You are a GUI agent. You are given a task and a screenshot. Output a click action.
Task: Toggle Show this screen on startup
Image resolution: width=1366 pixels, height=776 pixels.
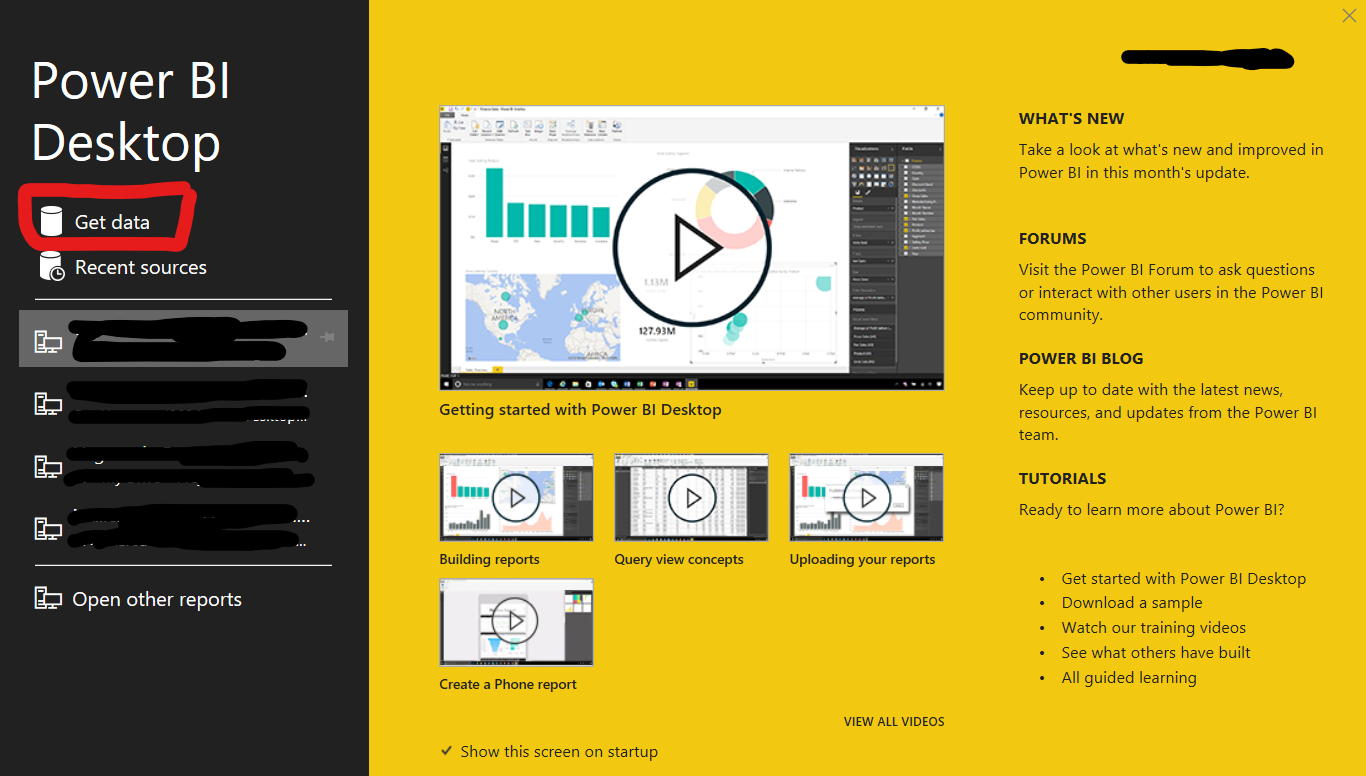[549, 751]
